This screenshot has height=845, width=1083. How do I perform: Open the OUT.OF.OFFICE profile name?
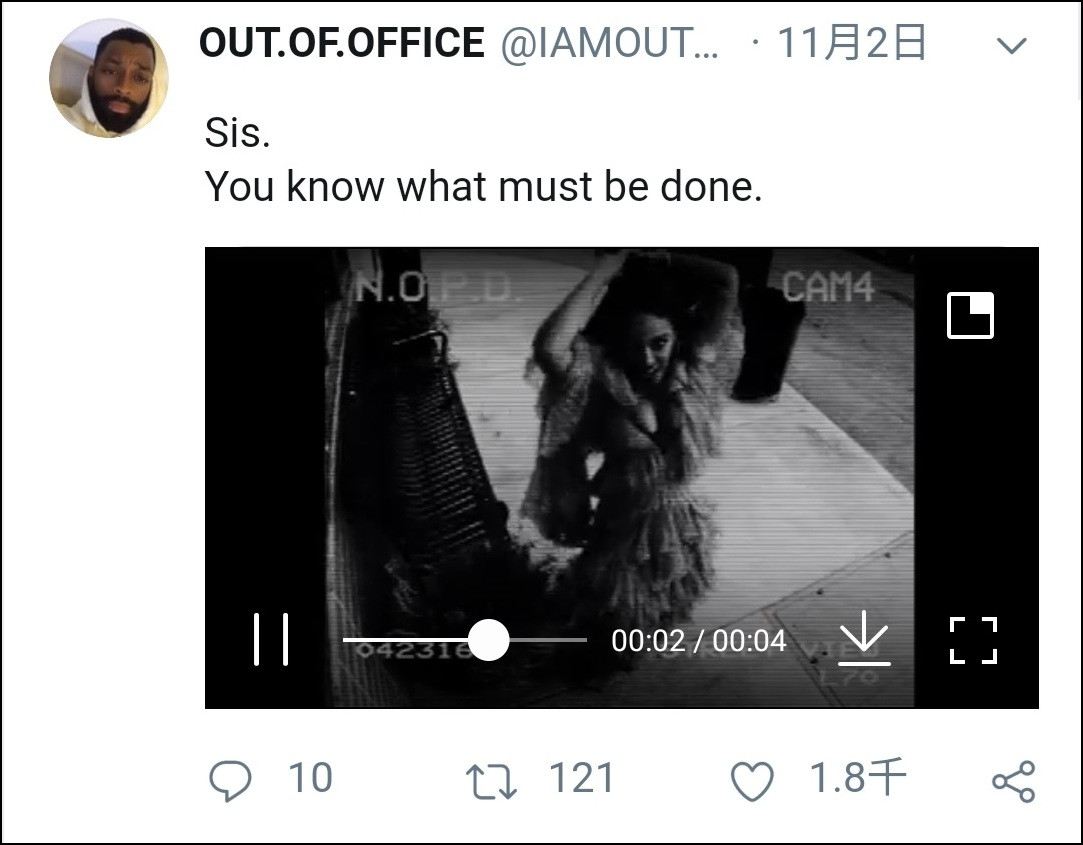341,43
